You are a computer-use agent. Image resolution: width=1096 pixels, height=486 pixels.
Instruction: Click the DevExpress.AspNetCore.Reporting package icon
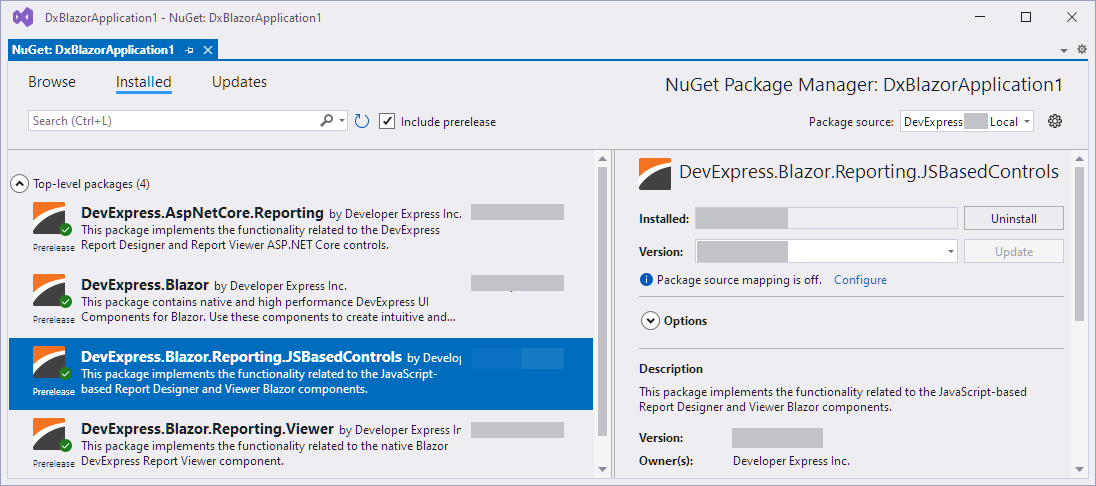click(52, 220)
